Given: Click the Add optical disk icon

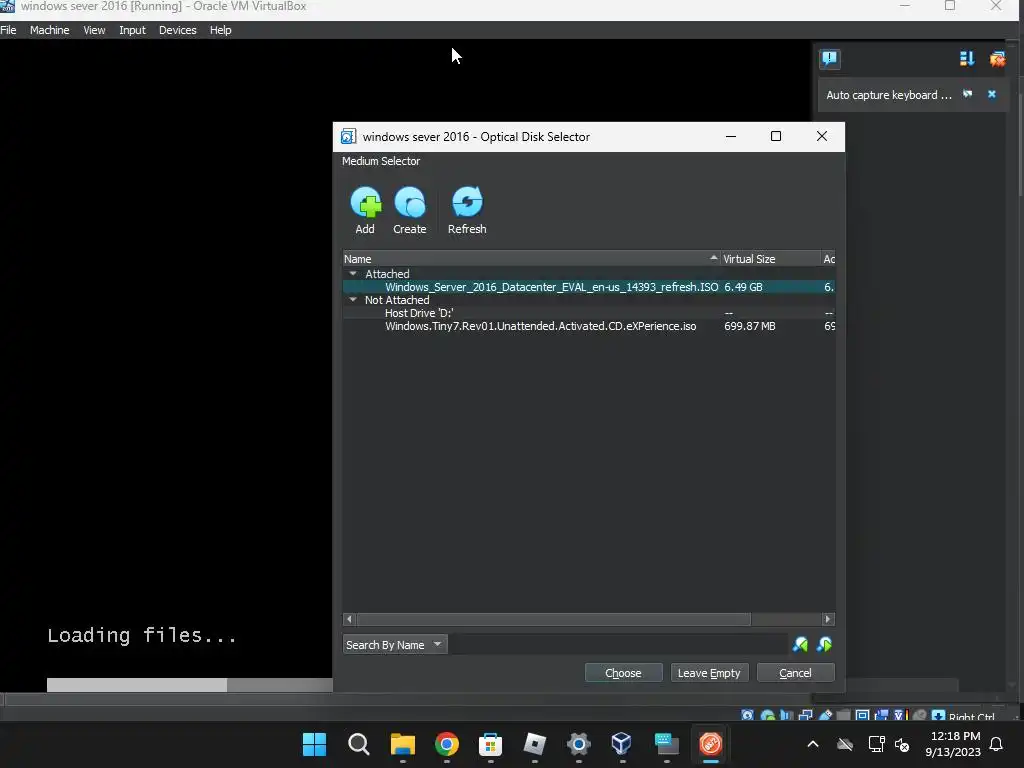Looking at the screenshot, I should click(x=366, y=202).
